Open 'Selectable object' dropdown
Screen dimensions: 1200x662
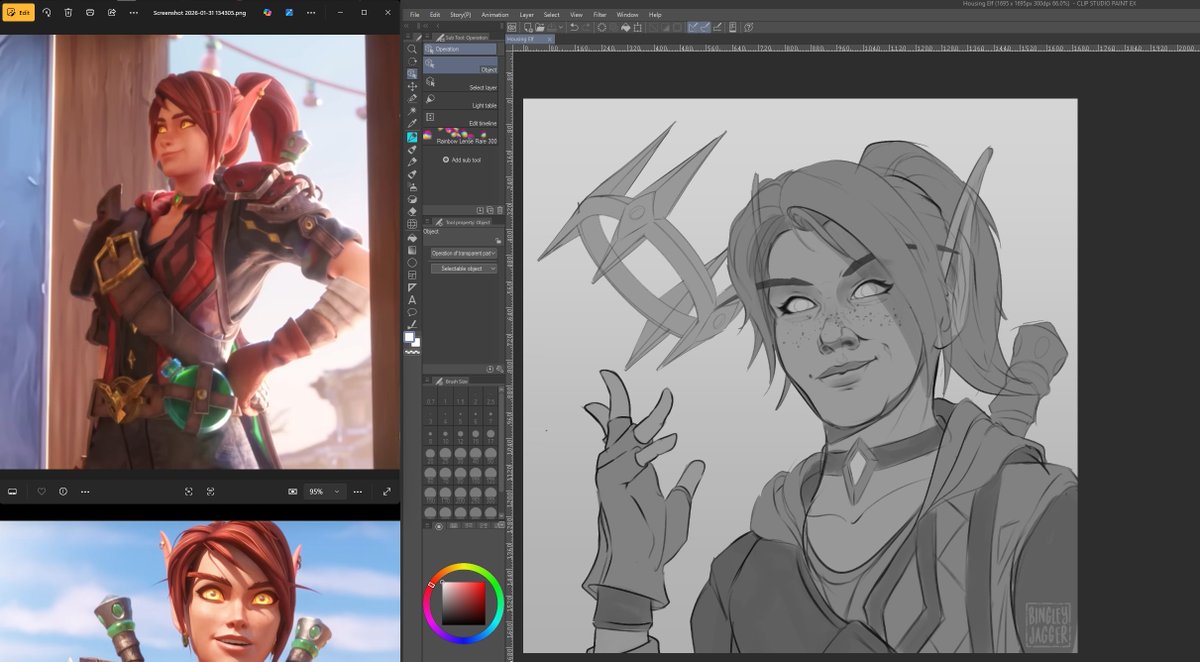pyautogui.click(x=464, y=268)
